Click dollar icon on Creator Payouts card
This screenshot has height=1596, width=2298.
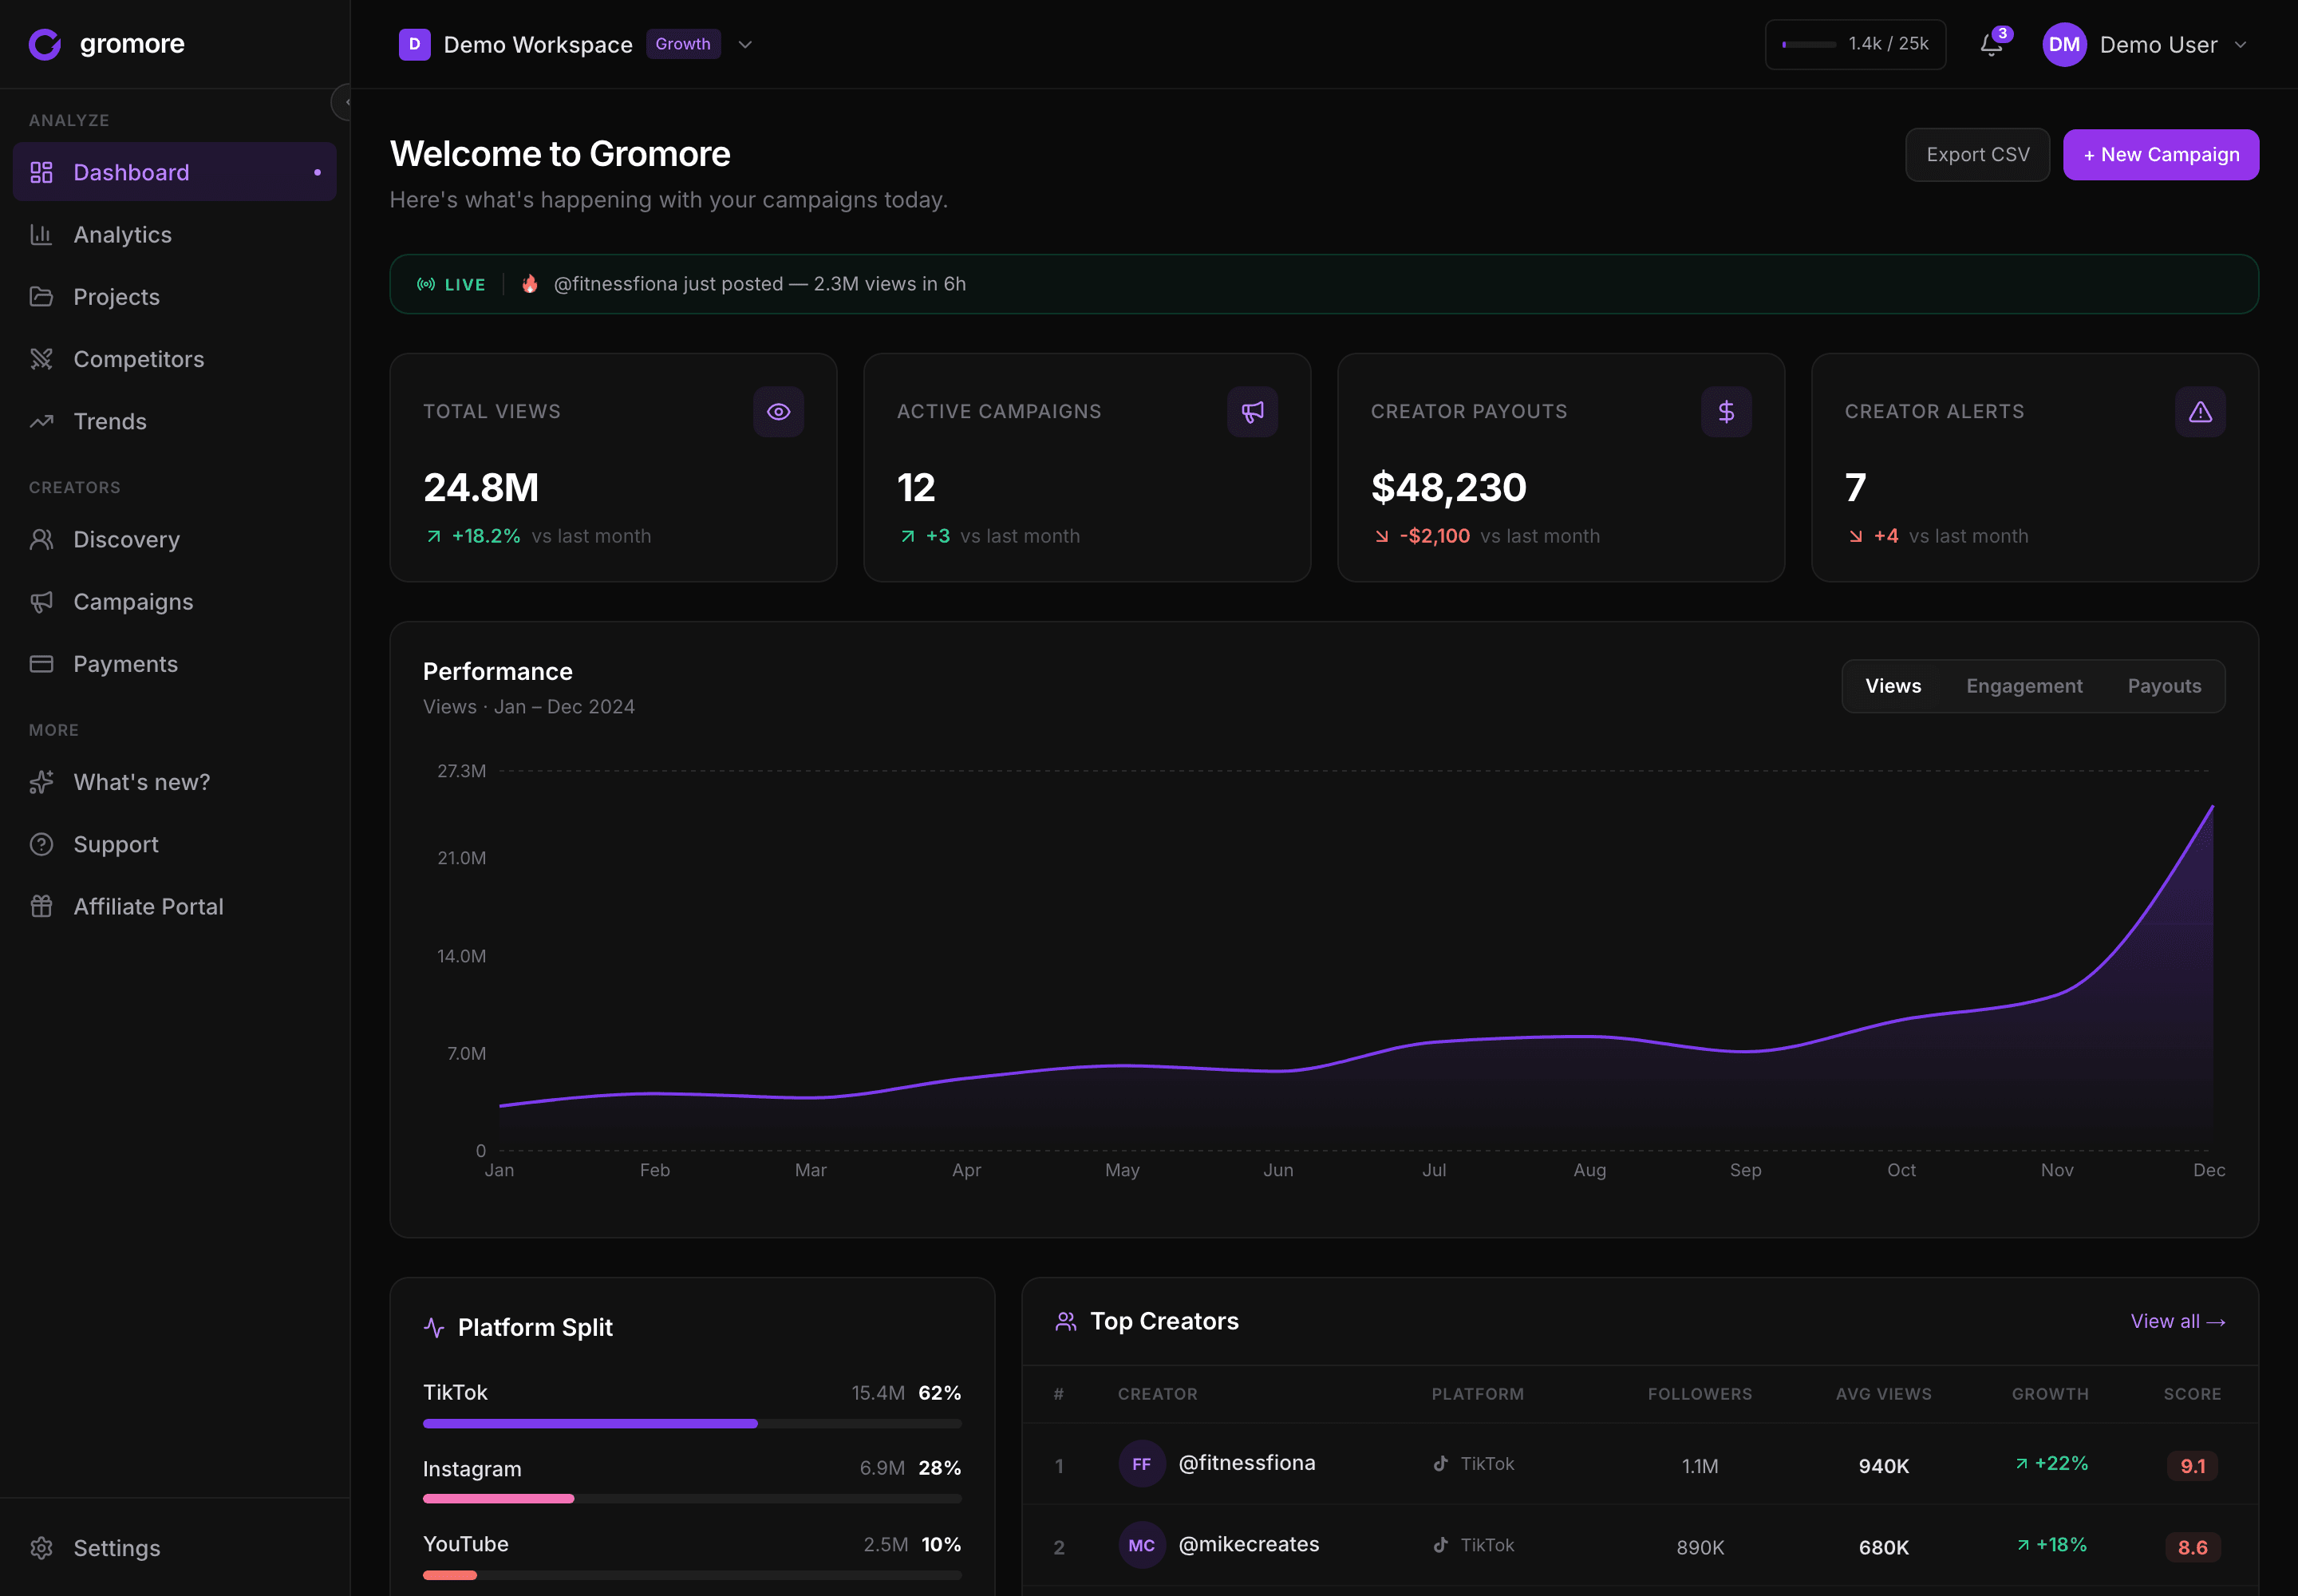point(1726,411)
